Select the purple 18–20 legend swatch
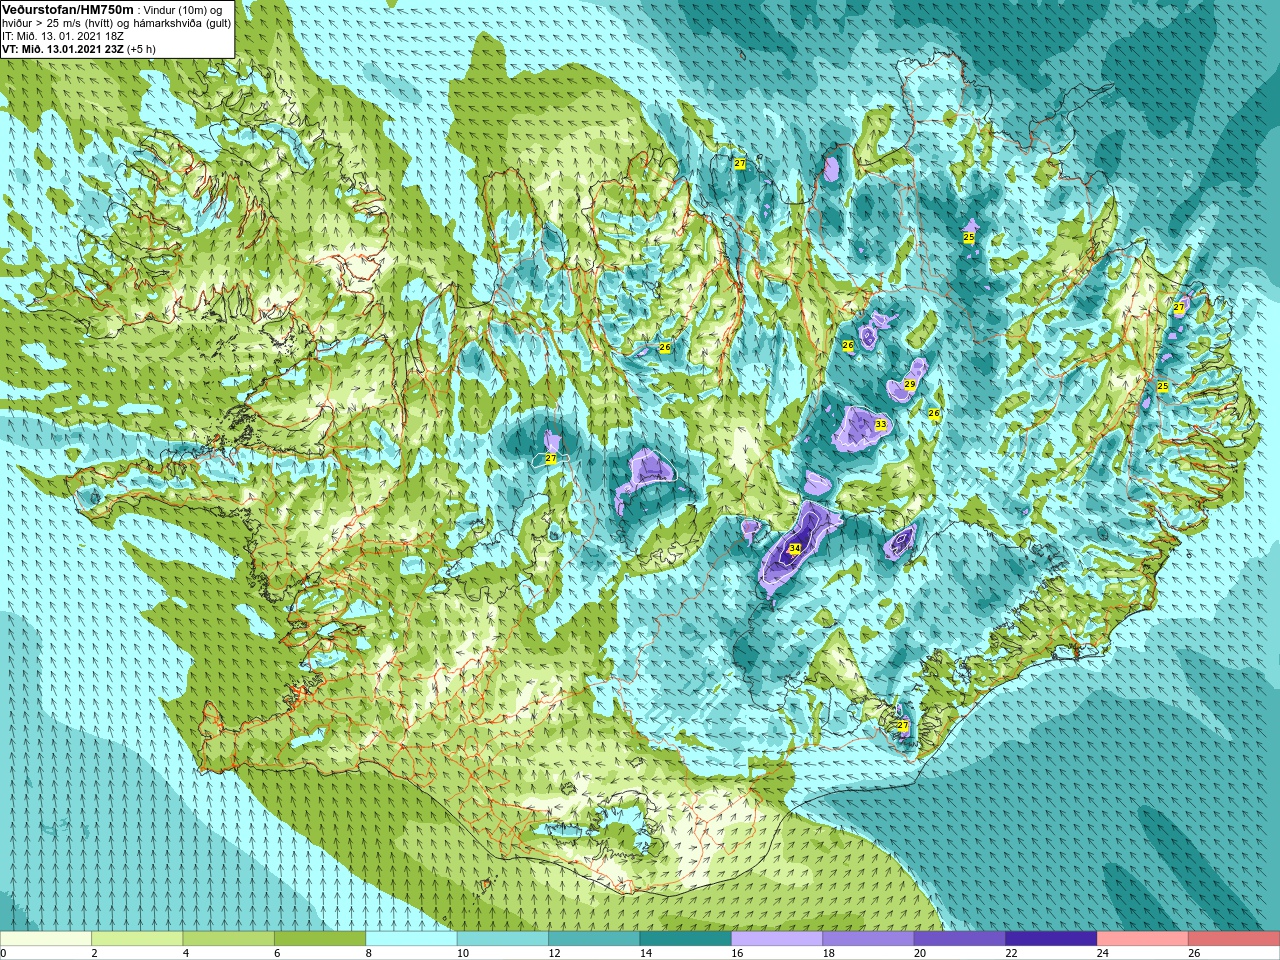This screenshot has width=1280, height=960. (869, 939)
